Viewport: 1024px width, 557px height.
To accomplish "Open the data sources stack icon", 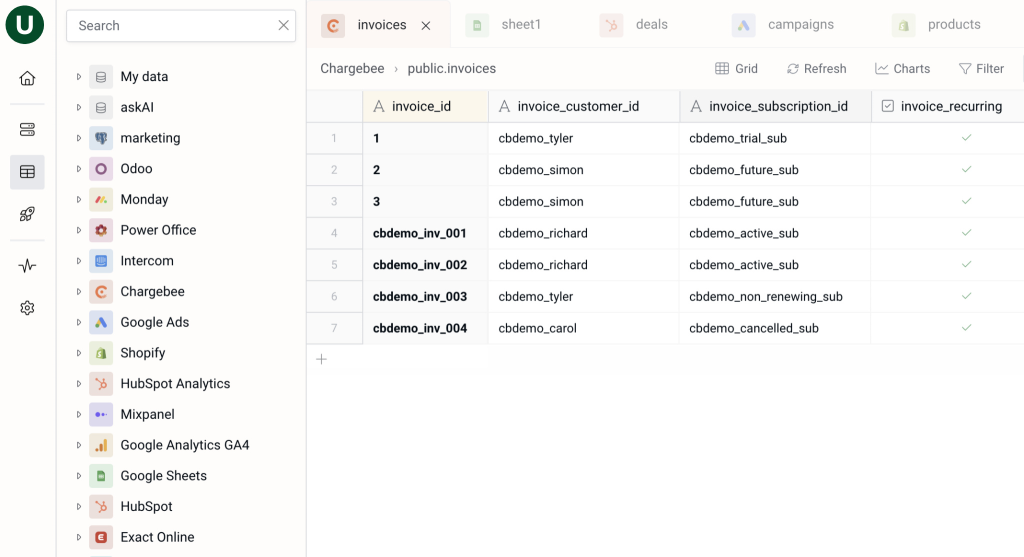I will click(27, 130).
